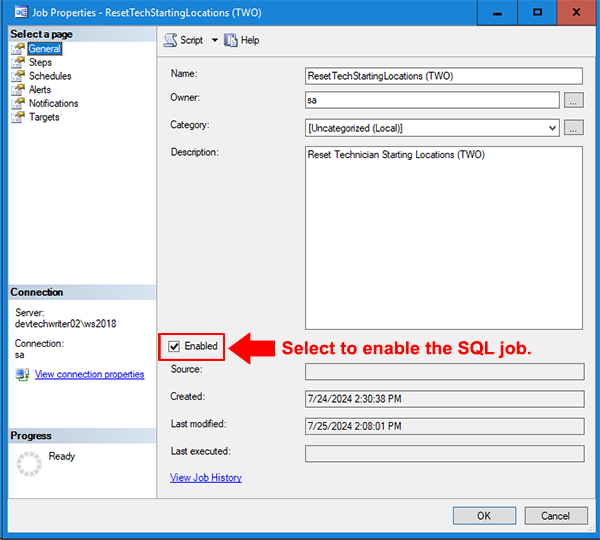Open the Category dropdown list

(553, 128)
